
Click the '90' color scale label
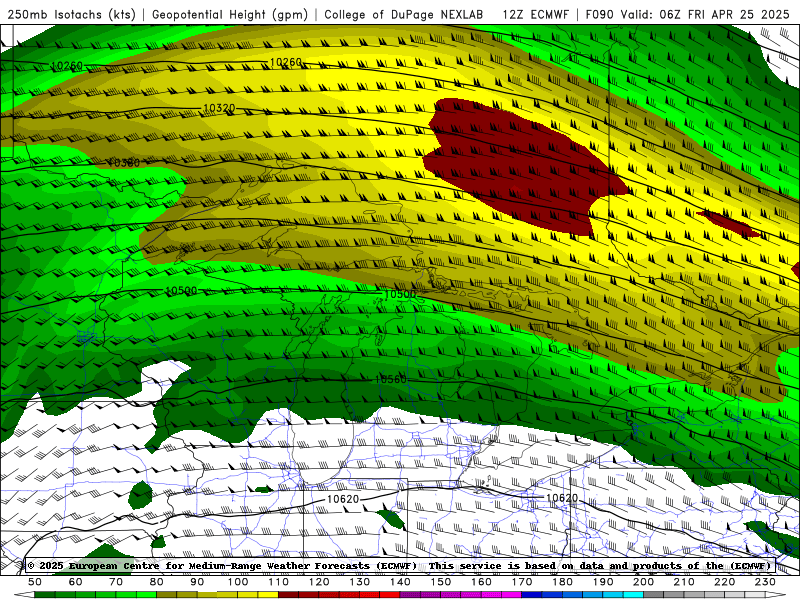[197, 582]
